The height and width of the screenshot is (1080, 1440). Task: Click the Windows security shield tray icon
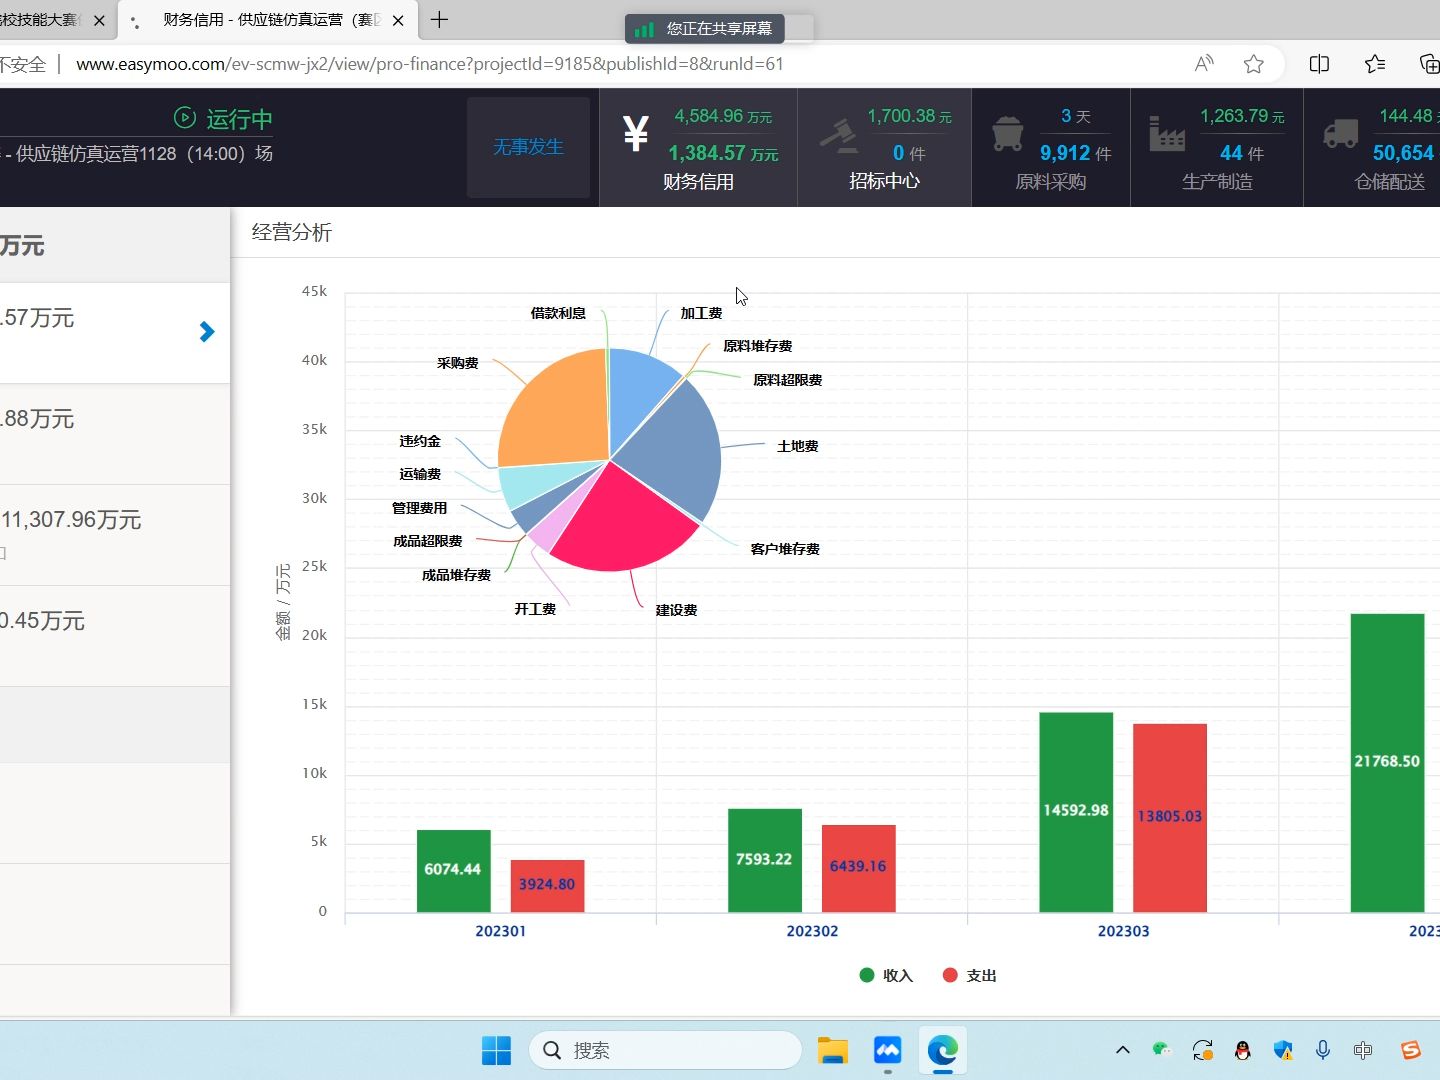pyautogui.click(x=1283, y=1050)
